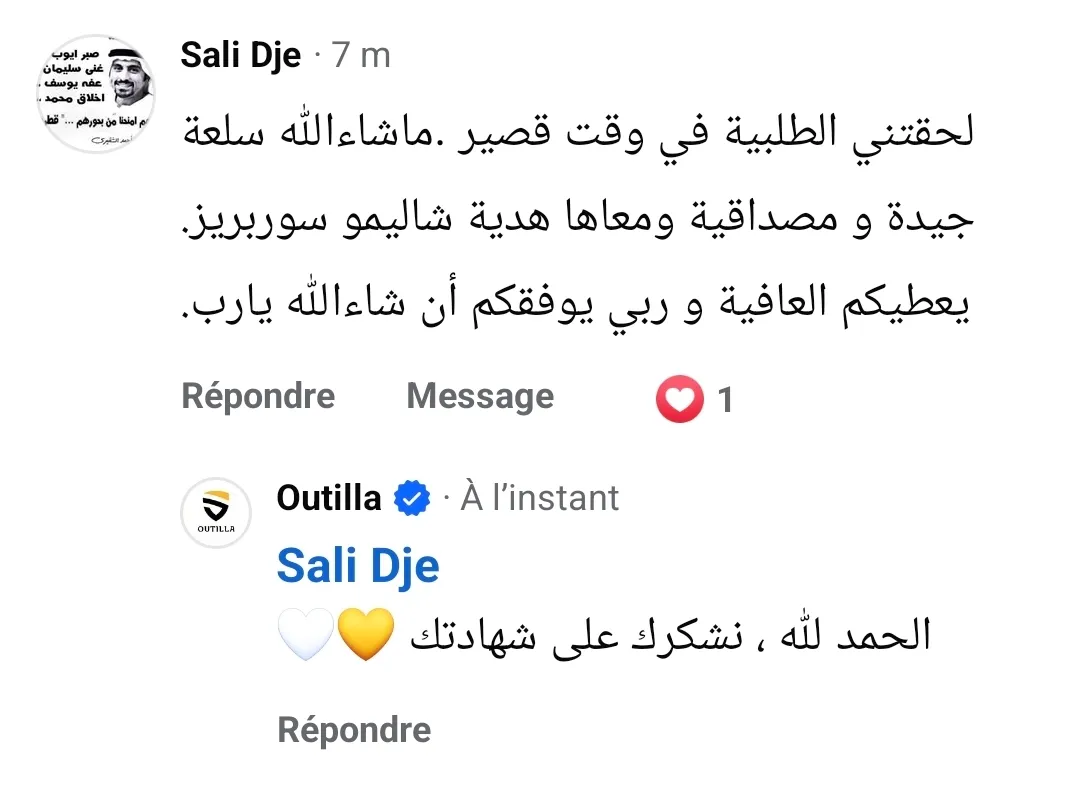Open Outilla's logo profile picture

(216, 513)
